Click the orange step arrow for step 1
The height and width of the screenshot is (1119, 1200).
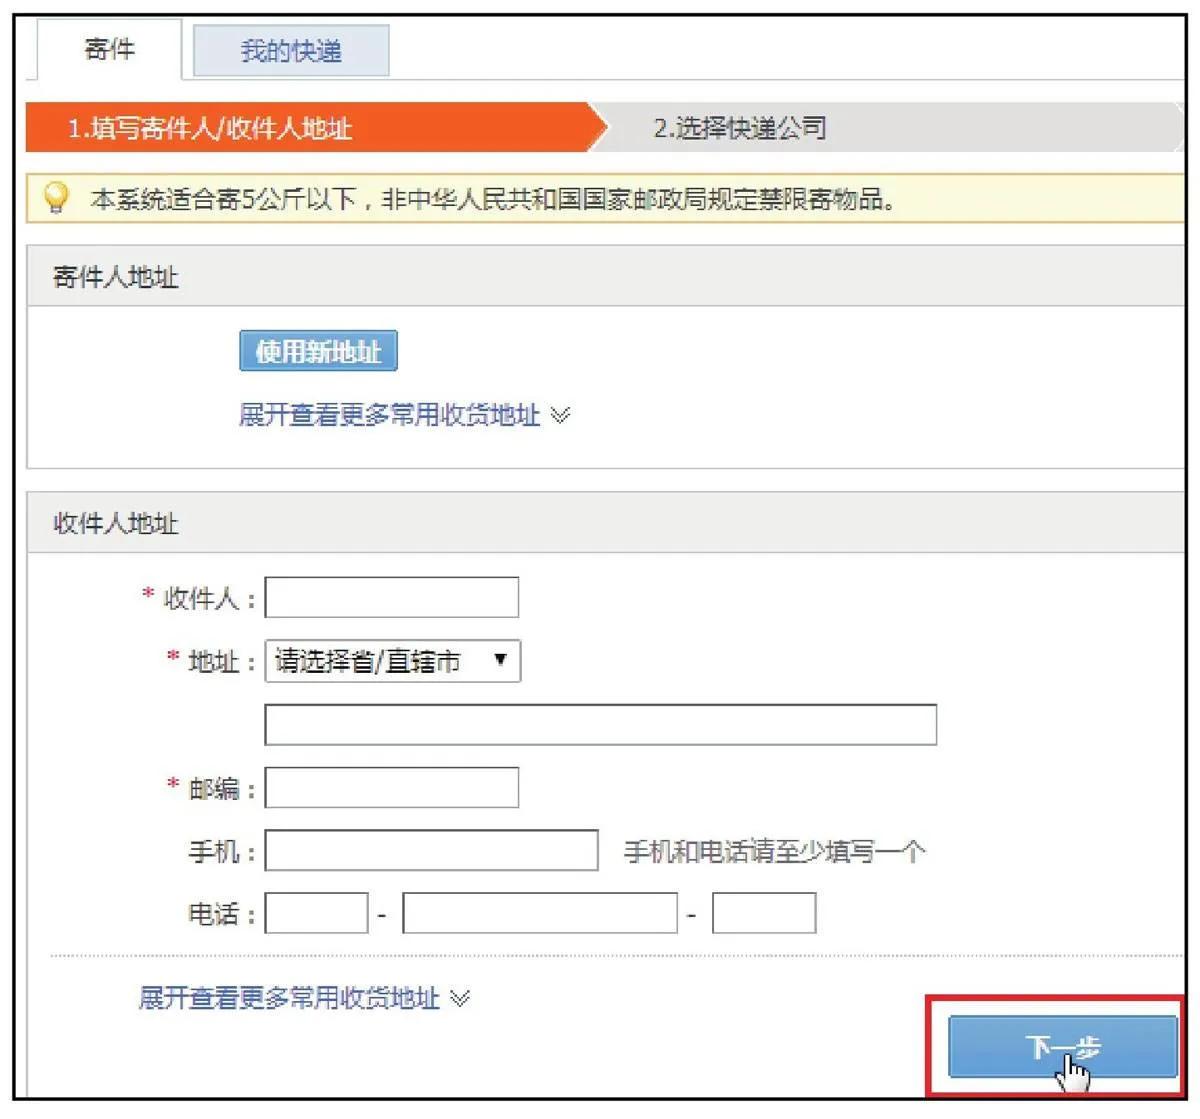[300, 129]
